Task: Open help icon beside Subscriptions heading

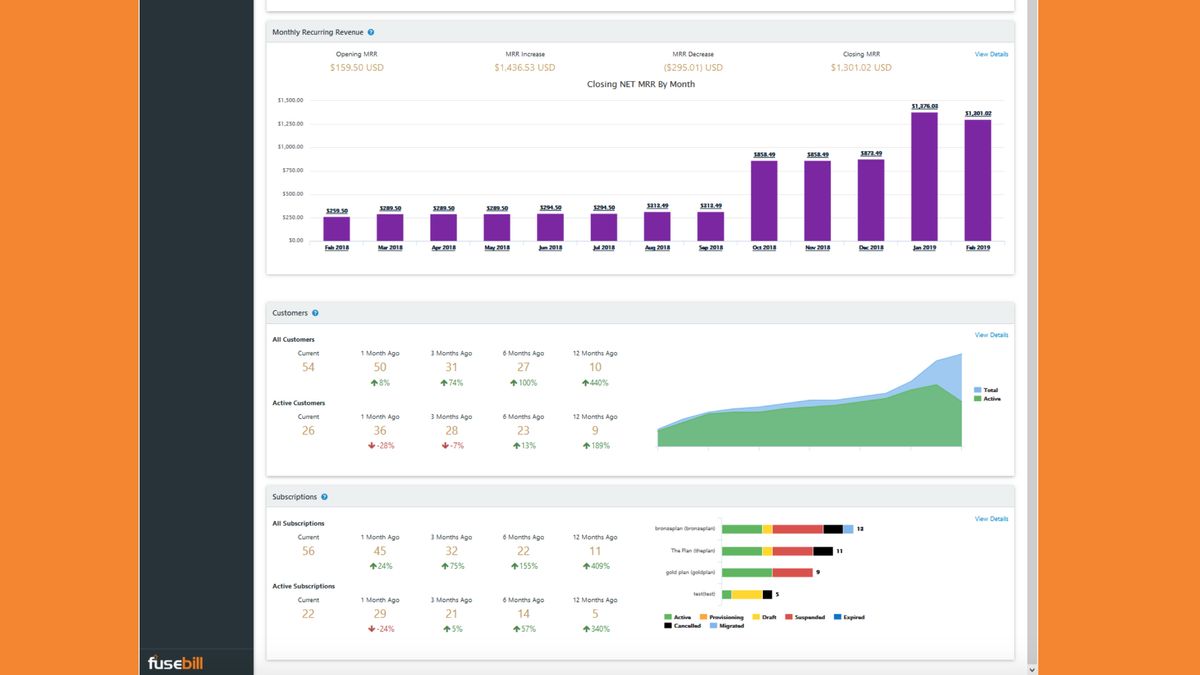Action: pyautogui.click(x=325, y=497)
